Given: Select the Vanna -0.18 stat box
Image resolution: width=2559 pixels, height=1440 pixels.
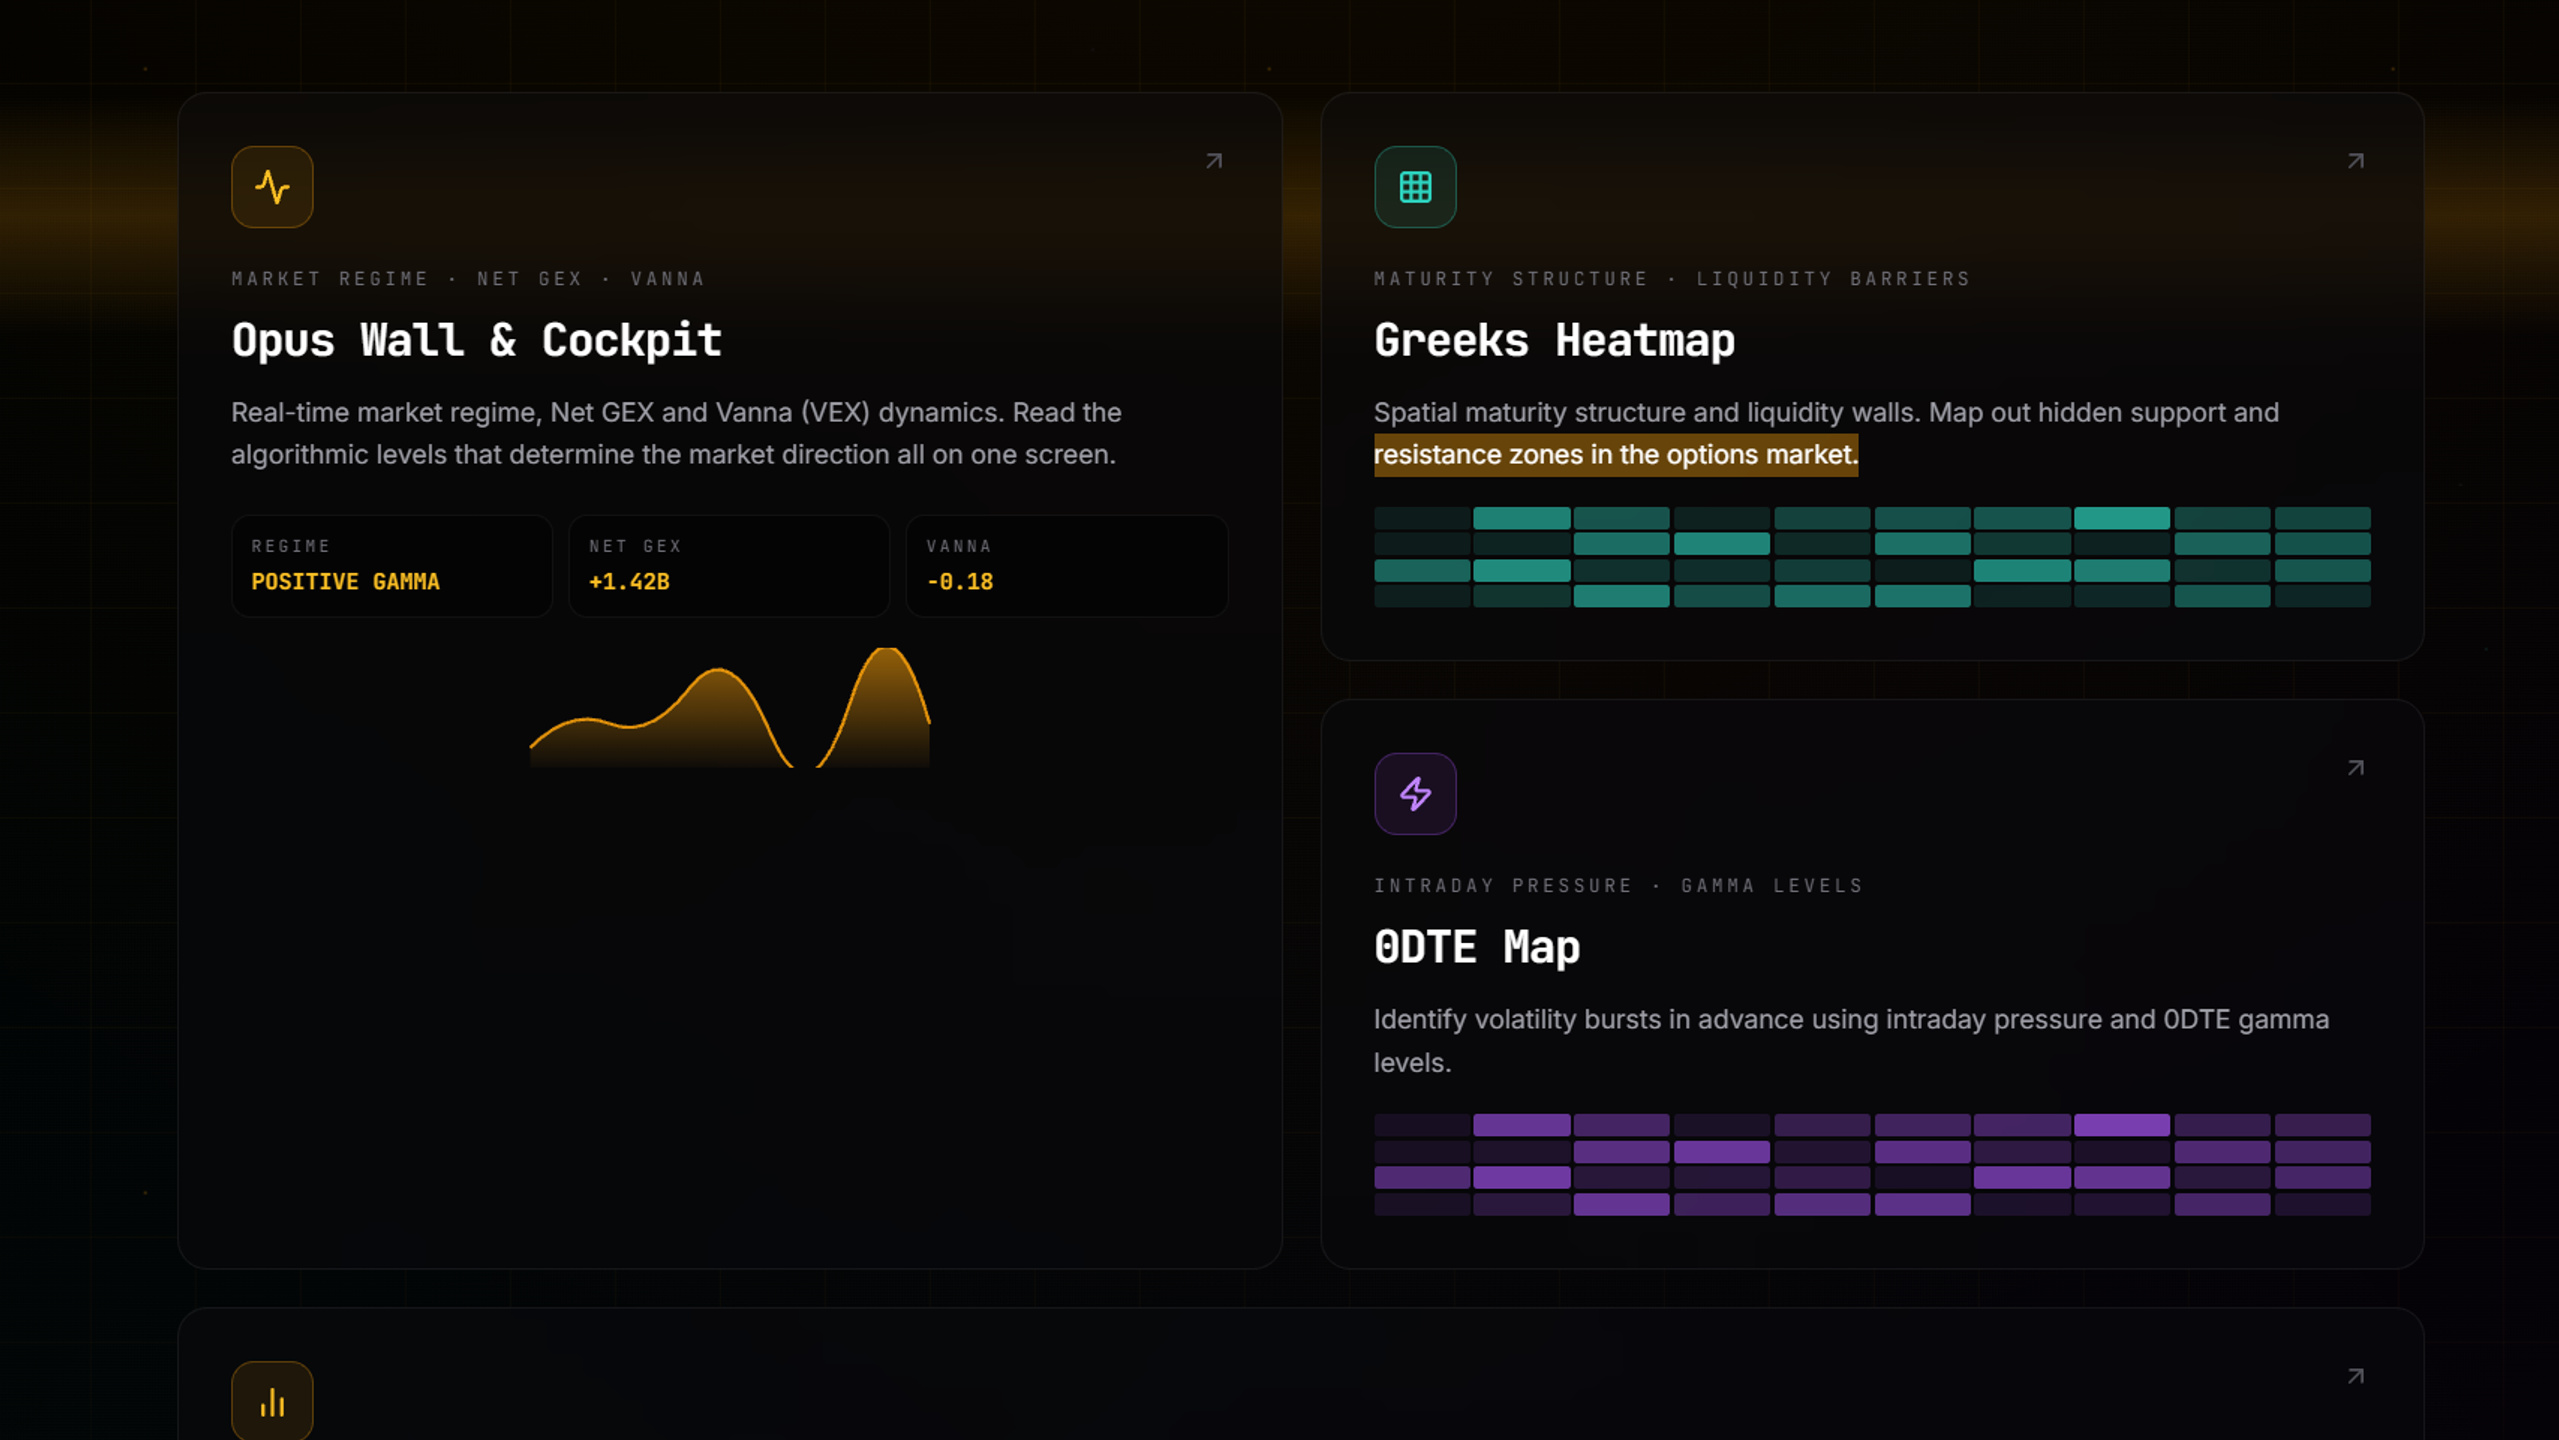Looking at the screenshot, I should point(1067,566).
